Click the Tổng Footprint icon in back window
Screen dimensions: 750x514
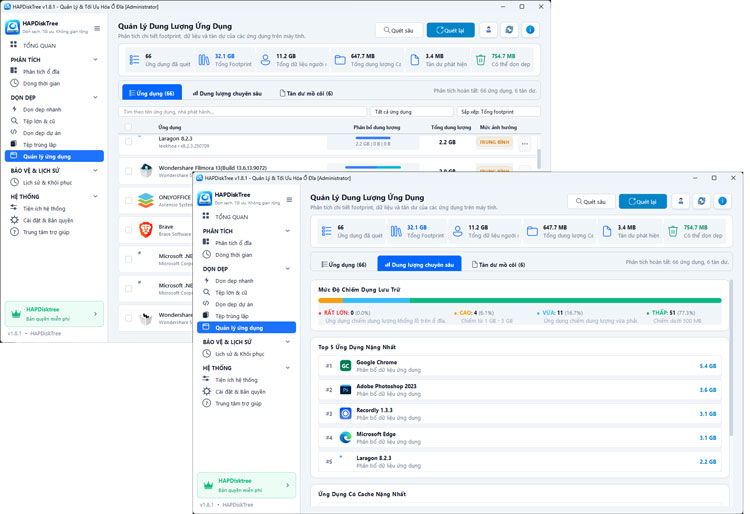(x=204, y=60)
